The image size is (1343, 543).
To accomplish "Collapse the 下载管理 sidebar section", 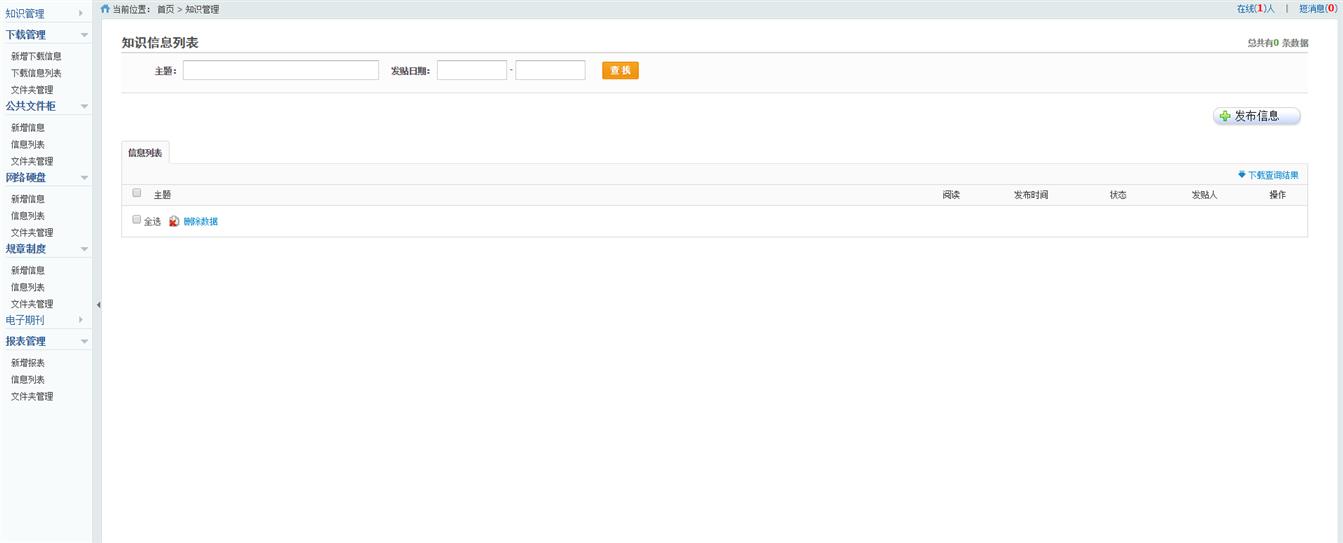I will pos(84,35).
